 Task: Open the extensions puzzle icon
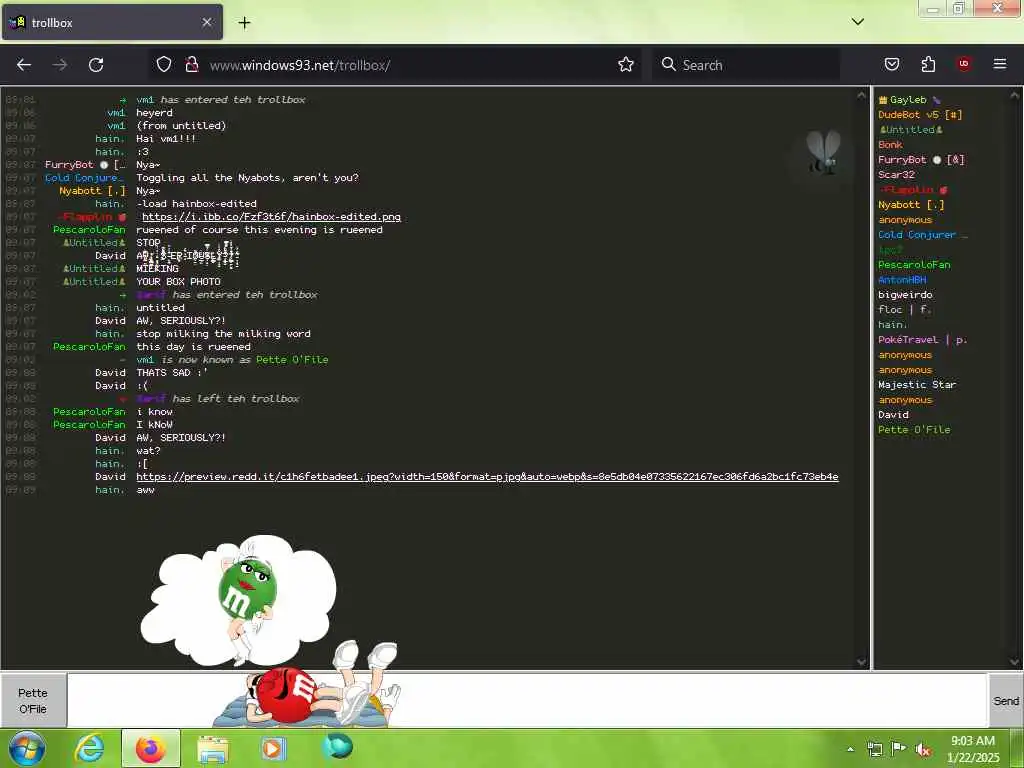tap(928, 64)
